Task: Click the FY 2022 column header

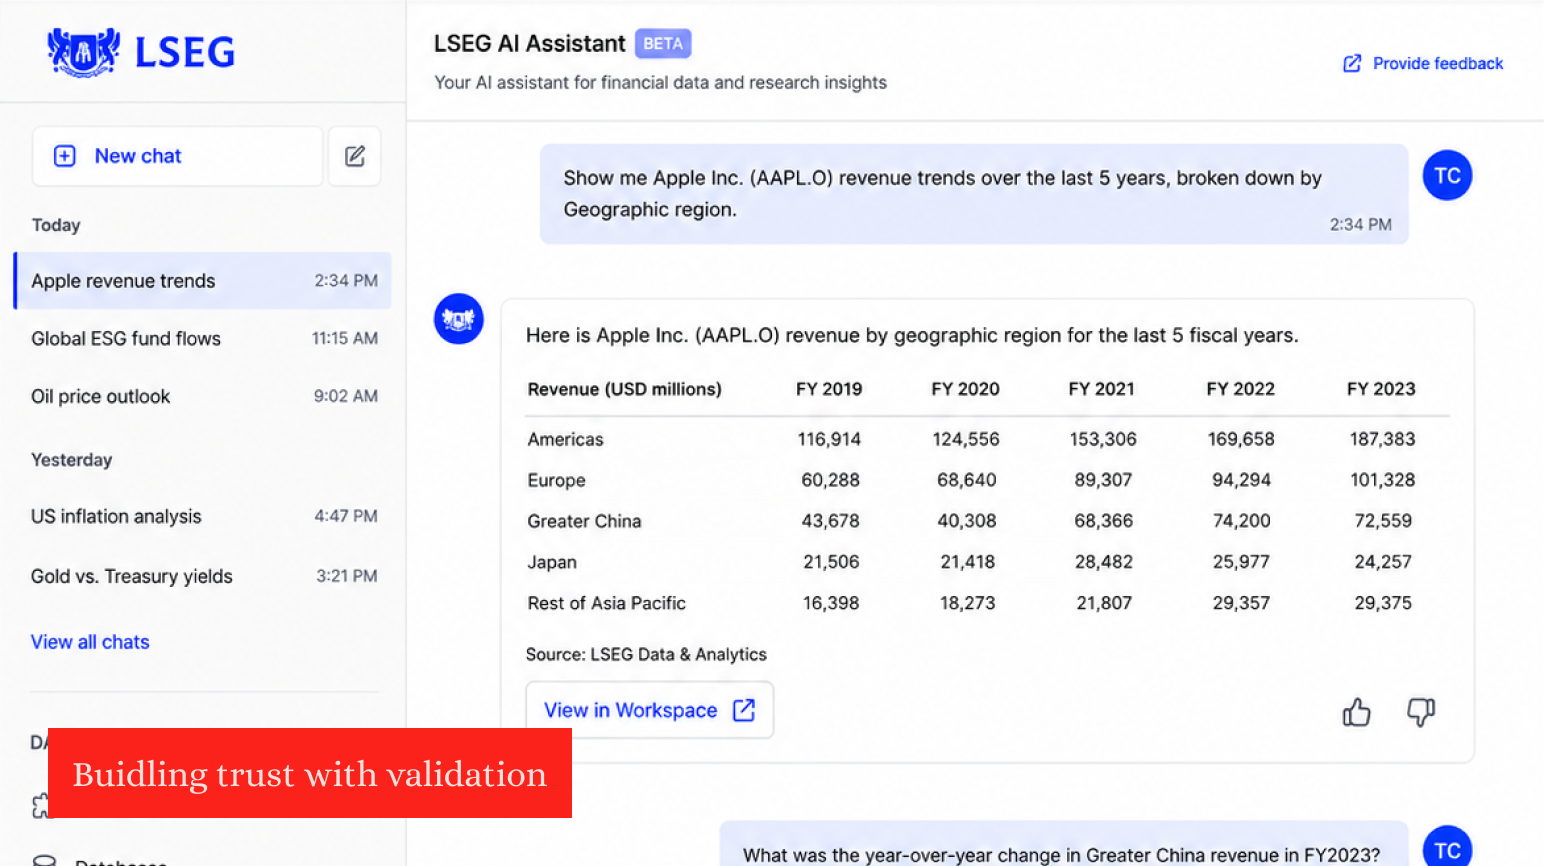Action: [x=1240, y=389]
